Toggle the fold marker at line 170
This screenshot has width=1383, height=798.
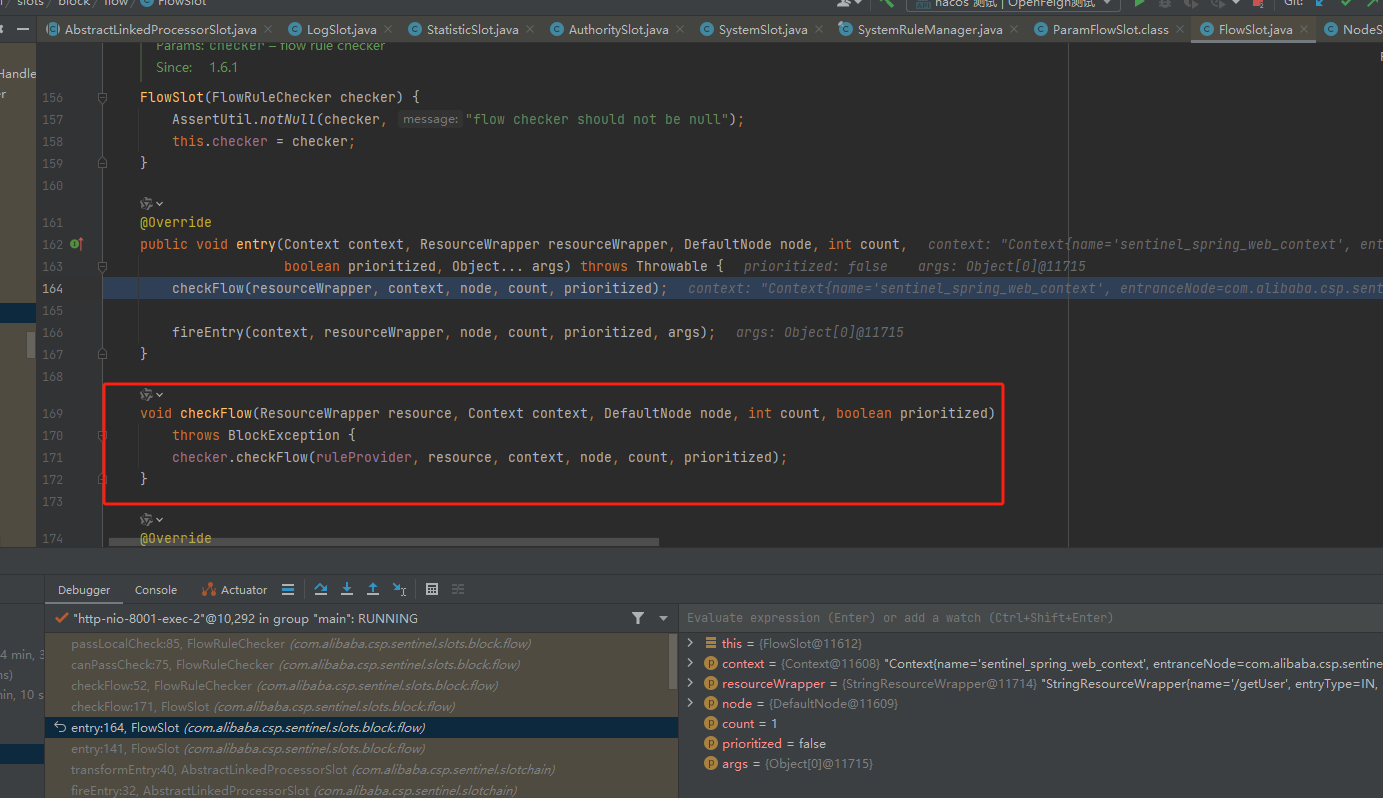(102, 435)
